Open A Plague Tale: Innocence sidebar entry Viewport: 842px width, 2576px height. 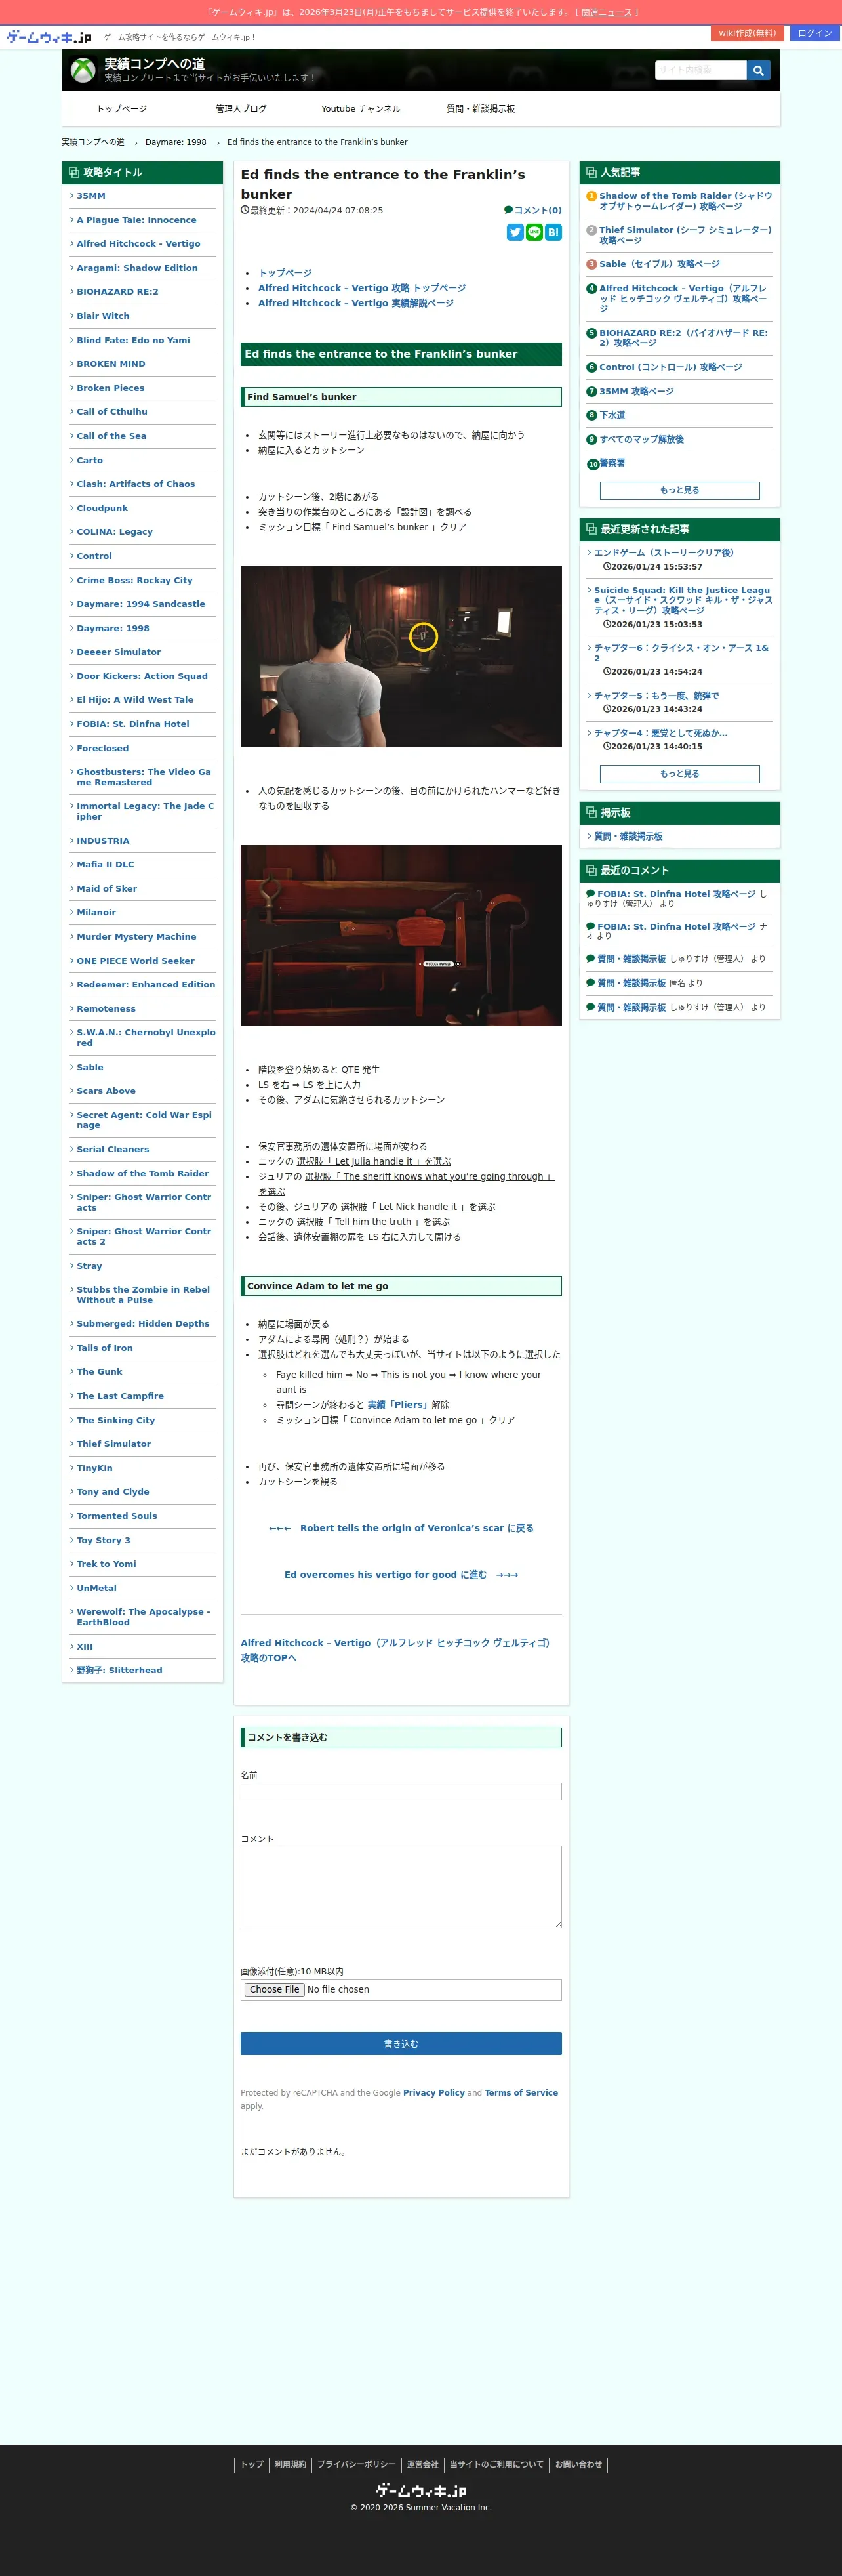137,220
